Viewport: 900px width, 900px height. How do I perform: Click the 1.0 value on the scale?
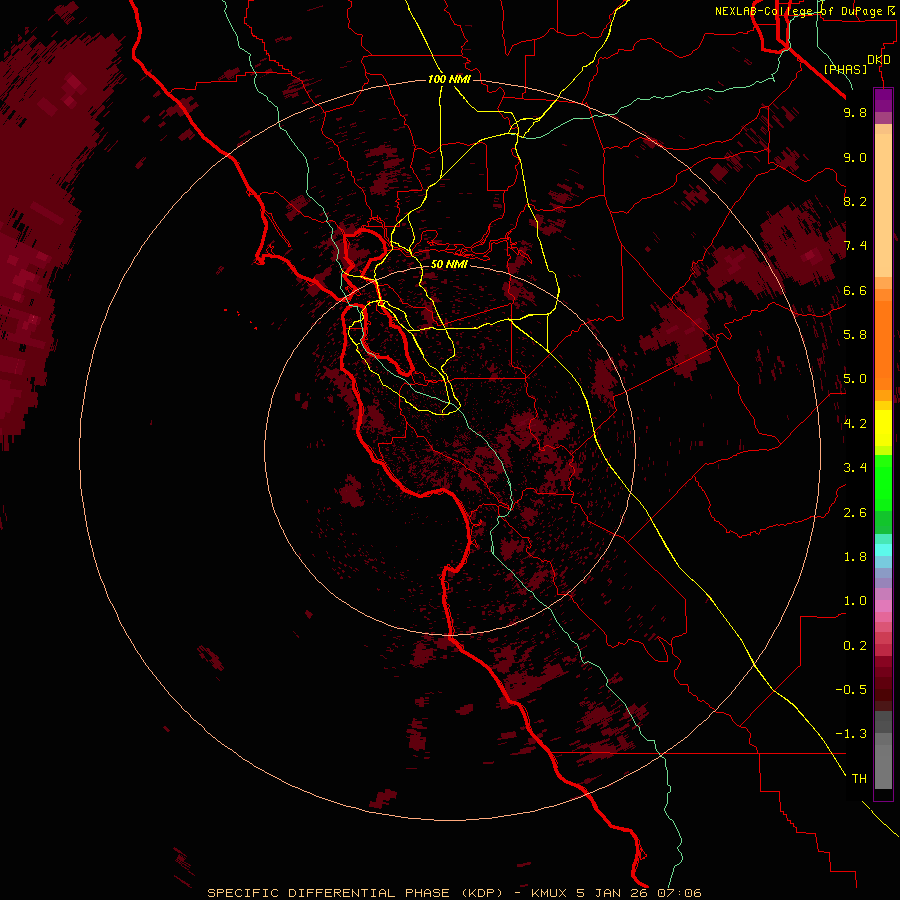855,601
